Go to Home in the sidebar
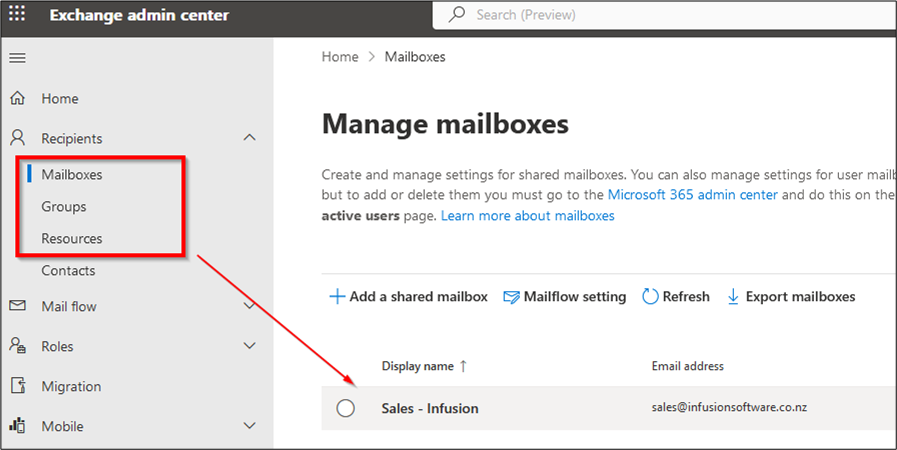897x450 pixels. tap(59, 98)
